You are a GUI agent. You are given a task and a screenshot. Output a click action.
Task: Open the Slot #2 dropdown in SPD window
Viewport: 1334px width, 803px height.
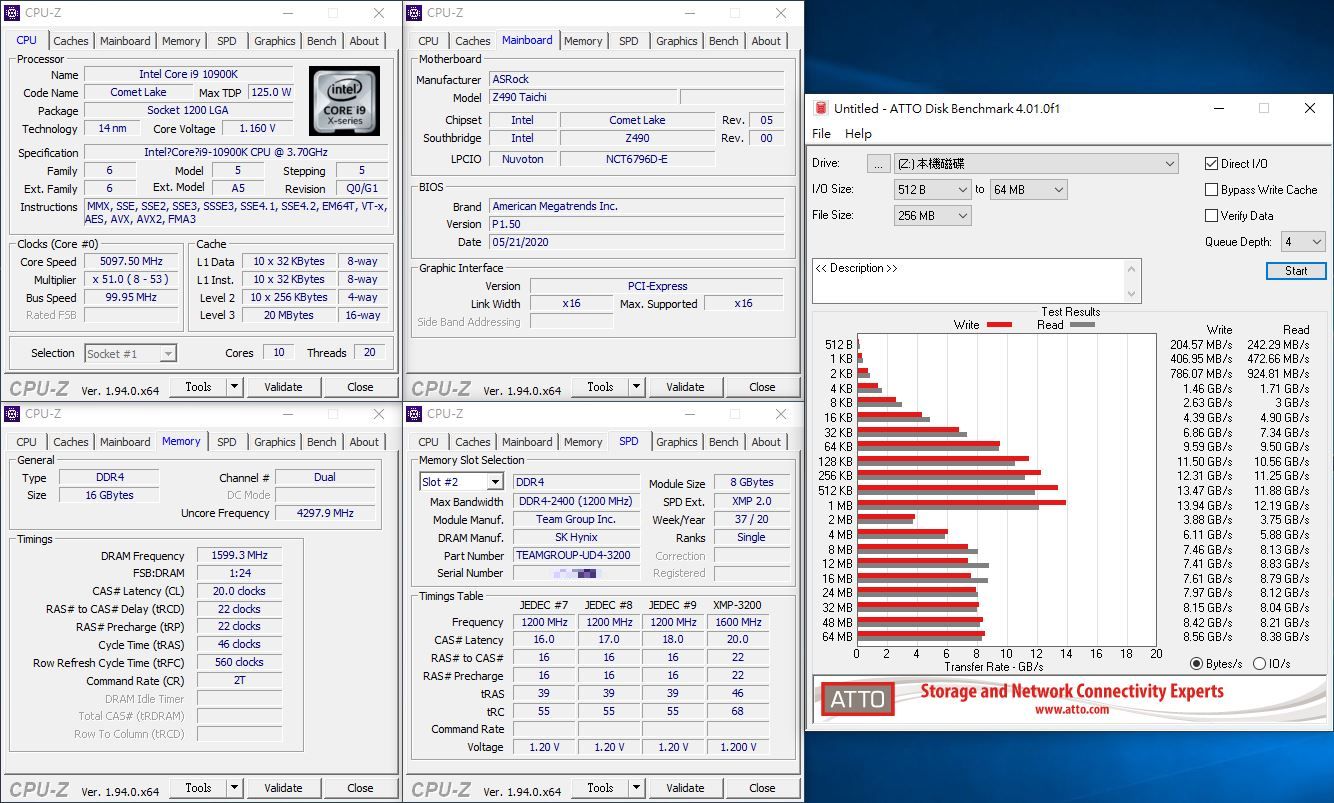coord(461,482)
